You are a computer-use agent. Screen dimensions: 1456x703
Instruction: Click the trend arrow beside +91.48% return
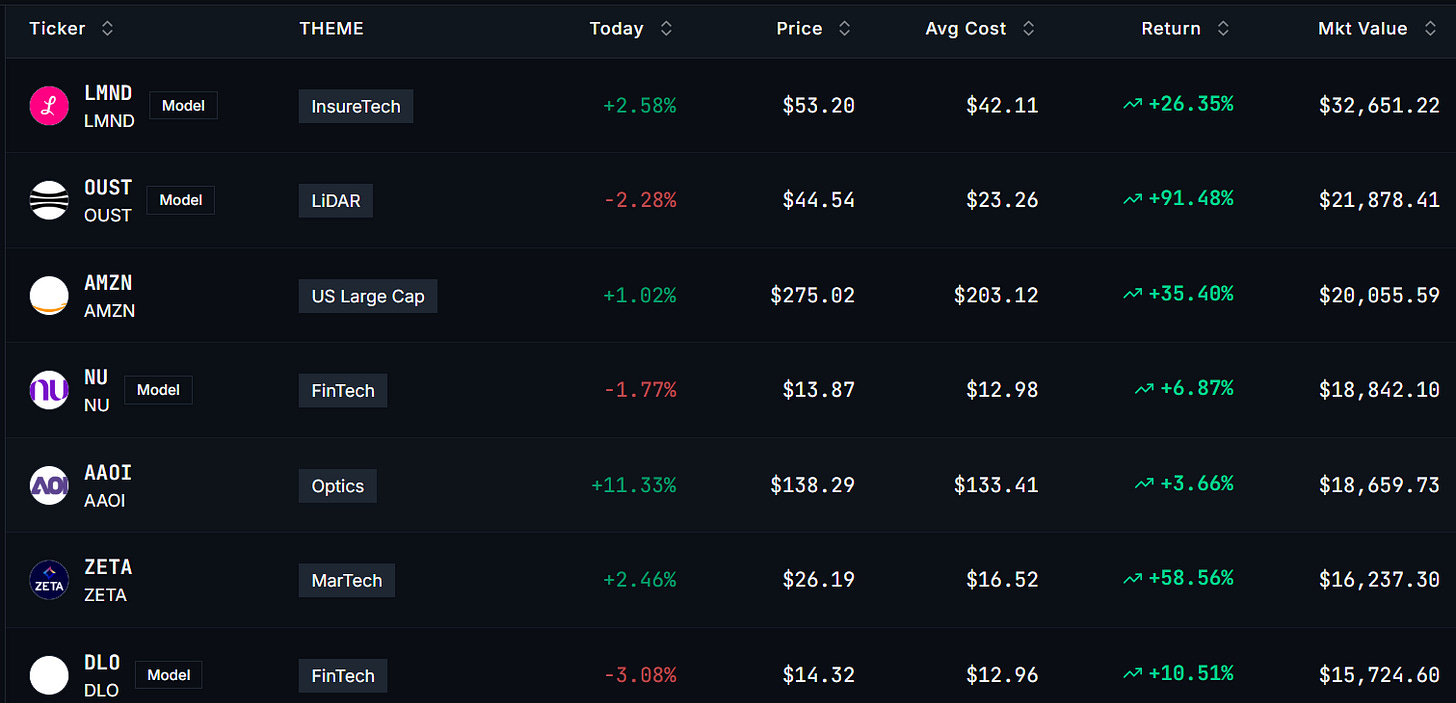(1132, 200)
